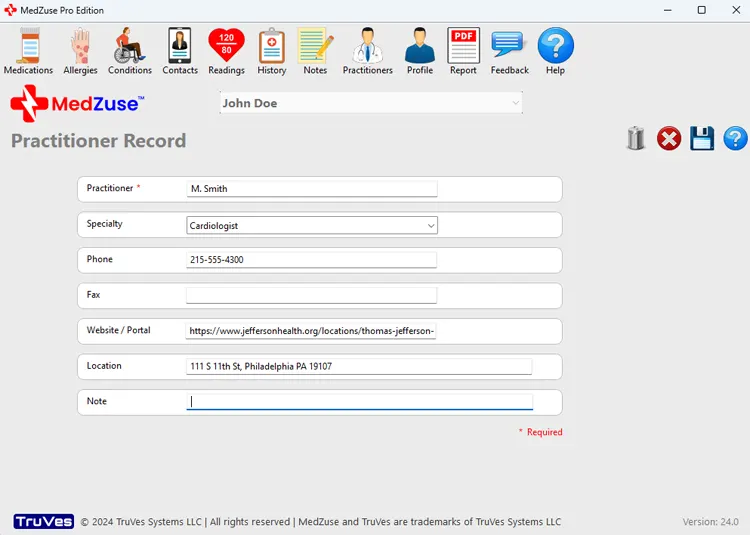
Task: Click the Fax input field
Action: (x=312, y=295)
